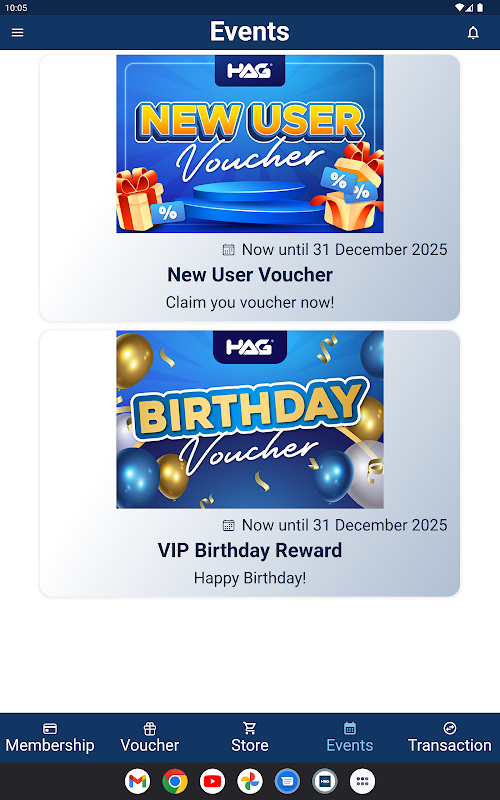Click the Claim you voucher now text
The image size is (500, 800).
tap(250, 302)
